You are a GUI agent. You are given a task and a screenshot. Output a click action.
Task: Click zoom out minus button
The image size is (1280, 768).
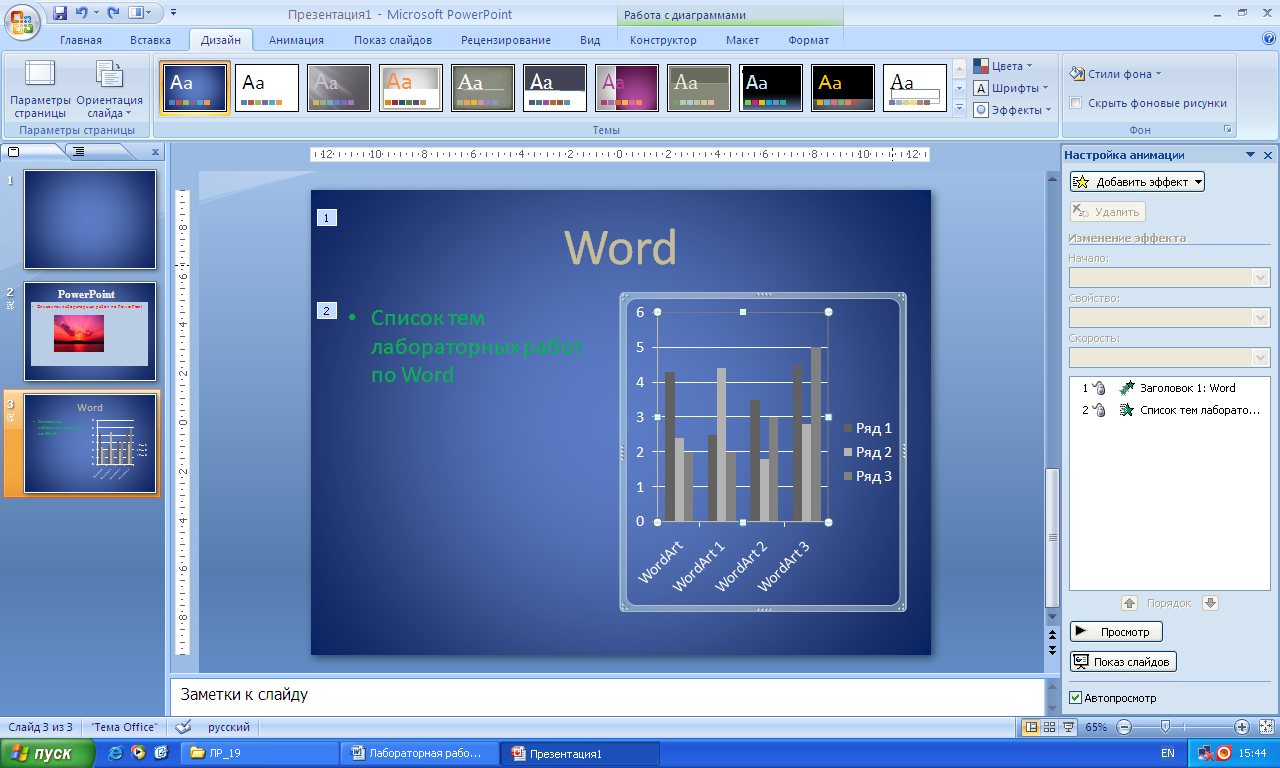point(1124,727)
